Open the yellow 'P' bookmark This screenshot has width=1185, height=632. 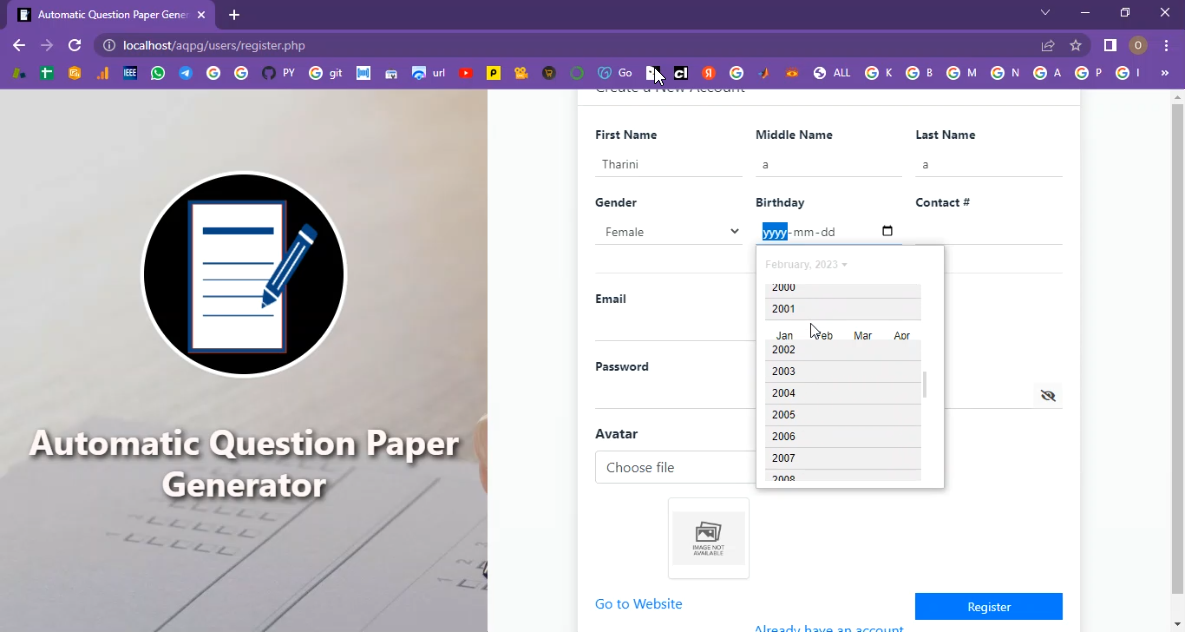[x=493, y=73]
